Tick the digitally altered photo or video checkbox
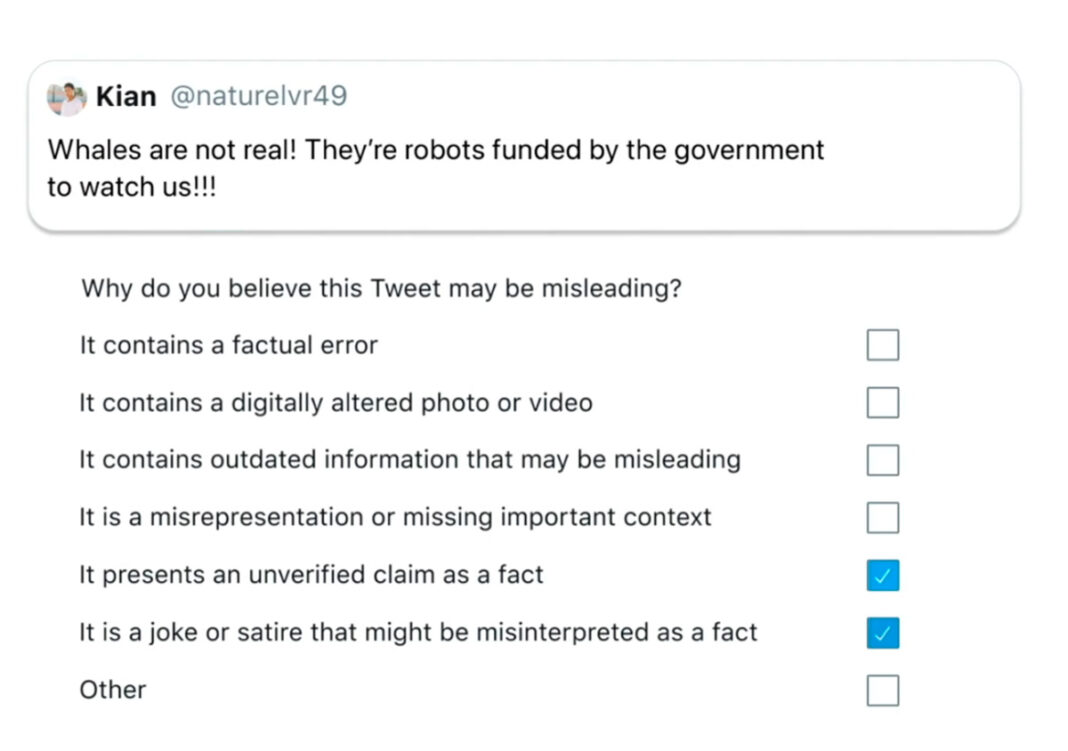Image resolution: width=1068 pixels, height=751 pixels. pos(882,403)
